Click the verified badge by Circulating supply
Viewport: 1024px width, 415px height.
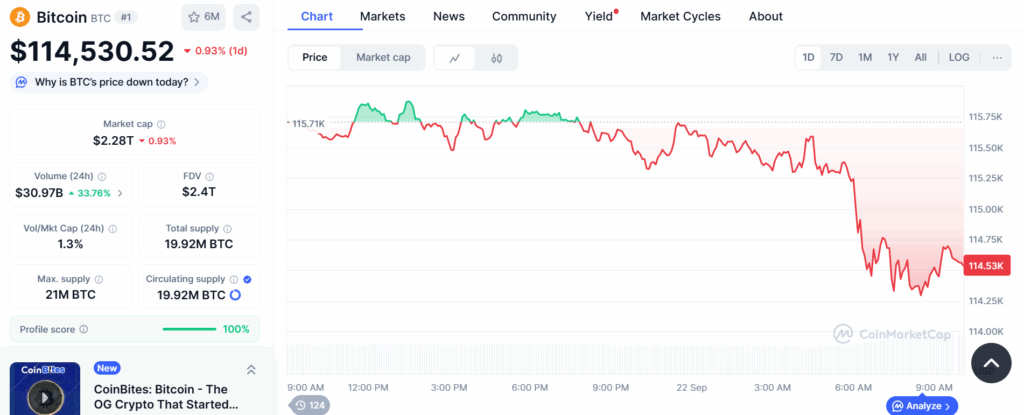247,279
